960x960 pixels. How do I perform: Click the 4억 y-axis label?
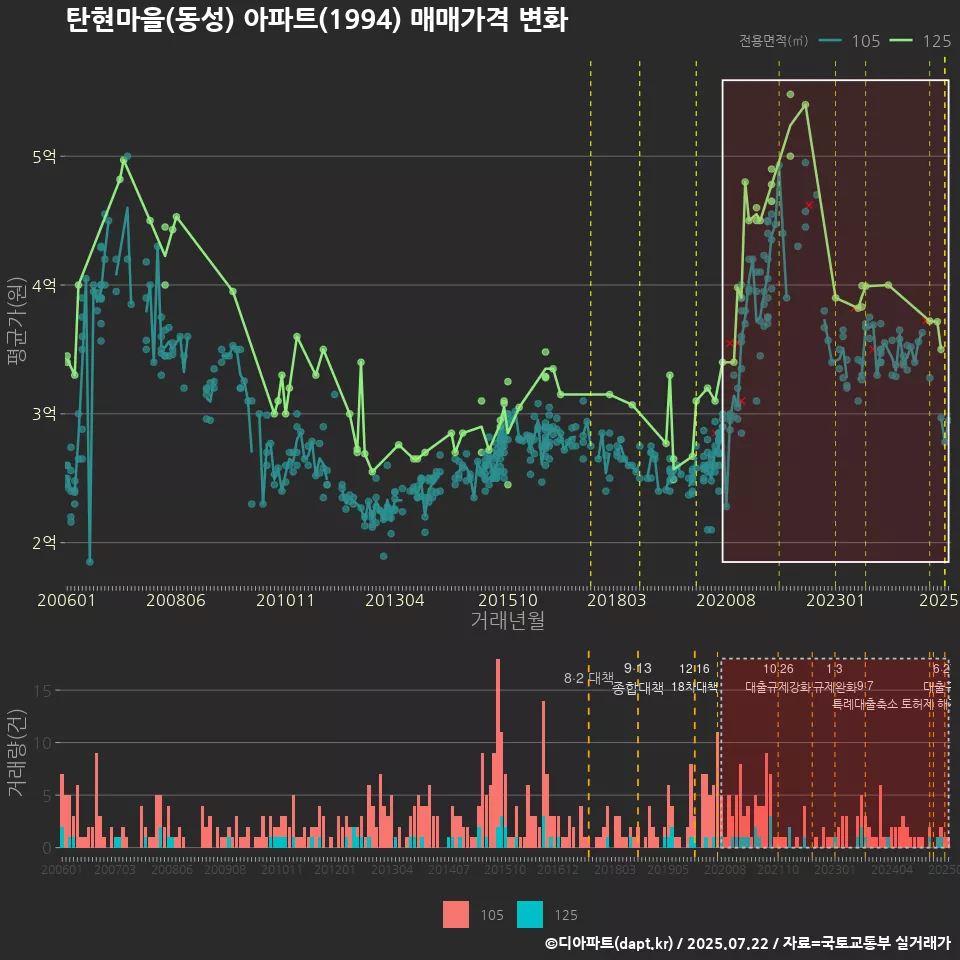tap(44, 285)
